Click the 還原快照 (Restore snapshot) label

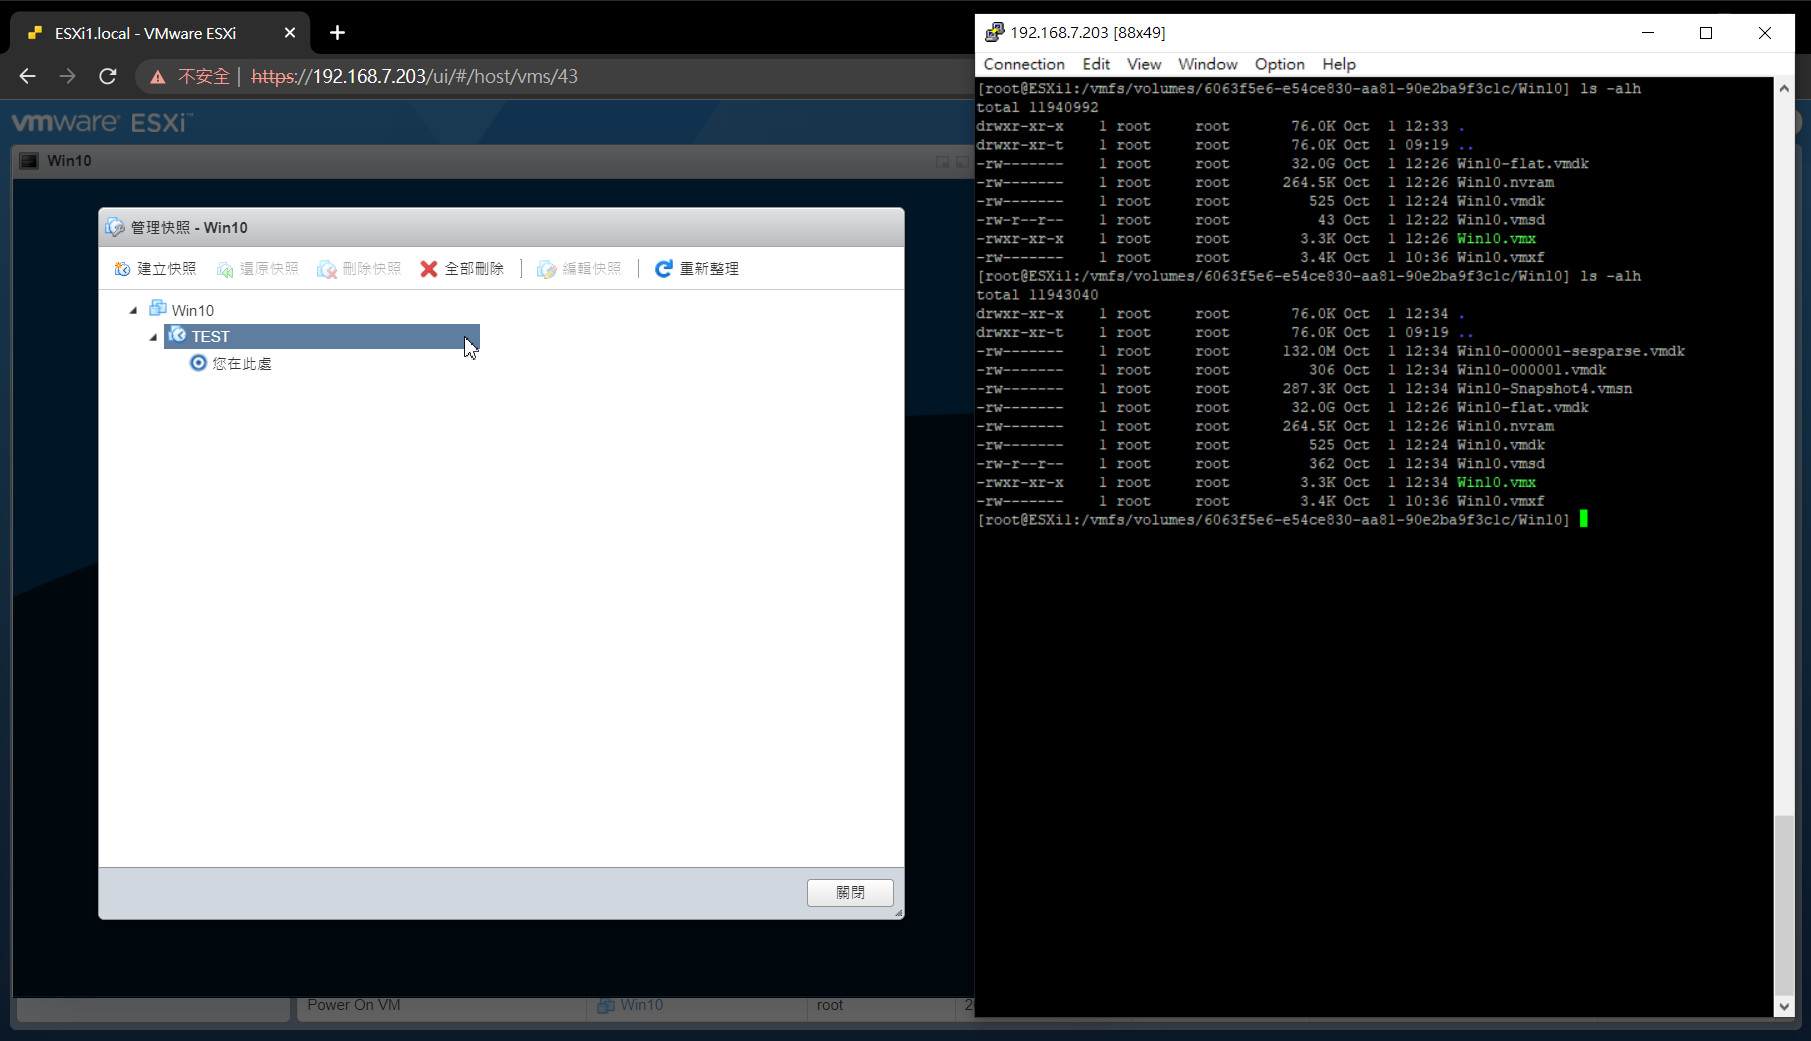pyautogui.click(x=269, y=269)
